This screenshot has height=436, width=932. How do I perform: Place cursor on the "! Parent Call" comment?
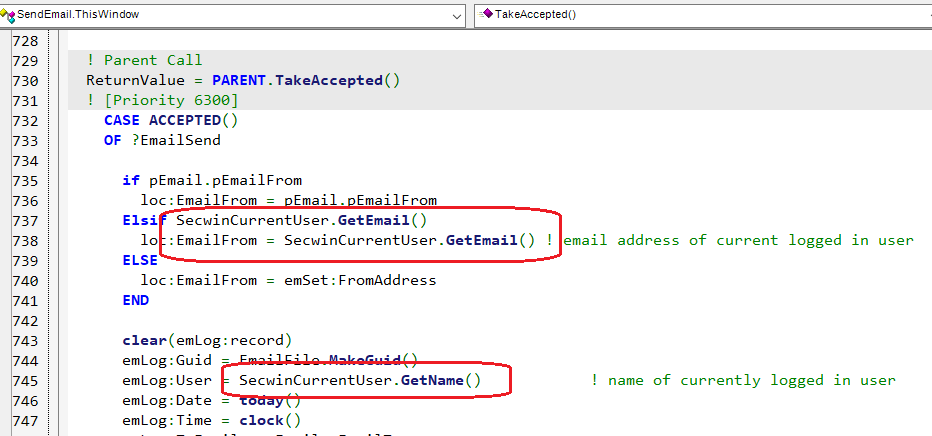[145, 60]
